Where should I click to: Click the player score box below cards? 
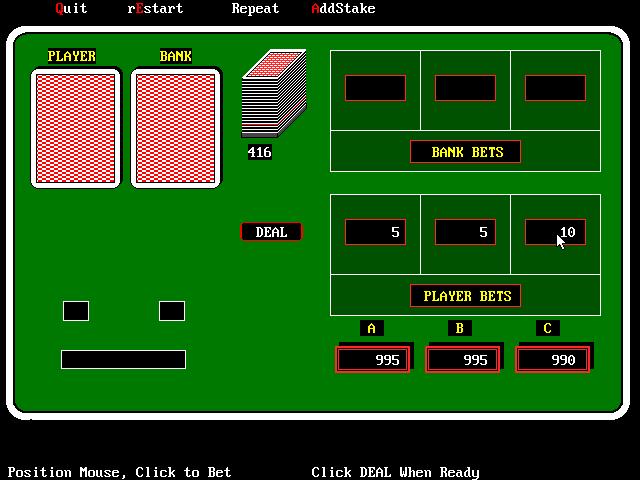[x=76, y=311]
